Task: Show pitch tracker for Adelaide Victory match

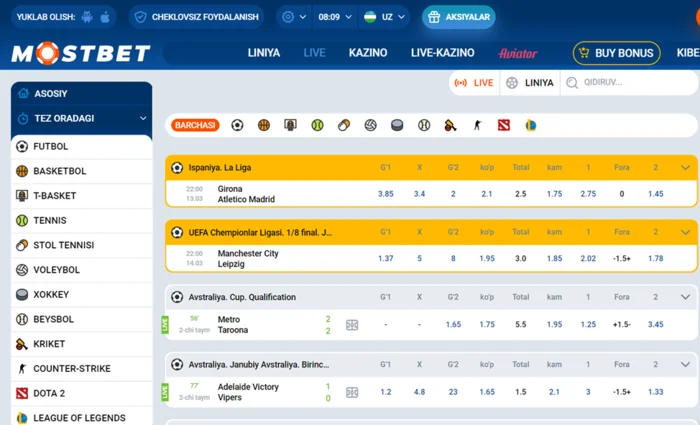Action: (352, 392)
